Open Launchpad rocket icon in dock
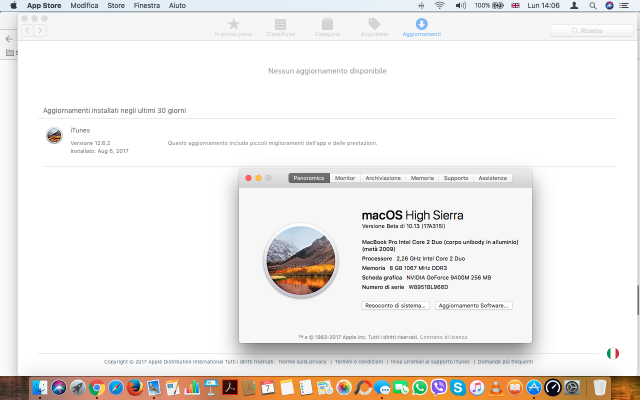This screenshot has width=640, height=400. 78,387
